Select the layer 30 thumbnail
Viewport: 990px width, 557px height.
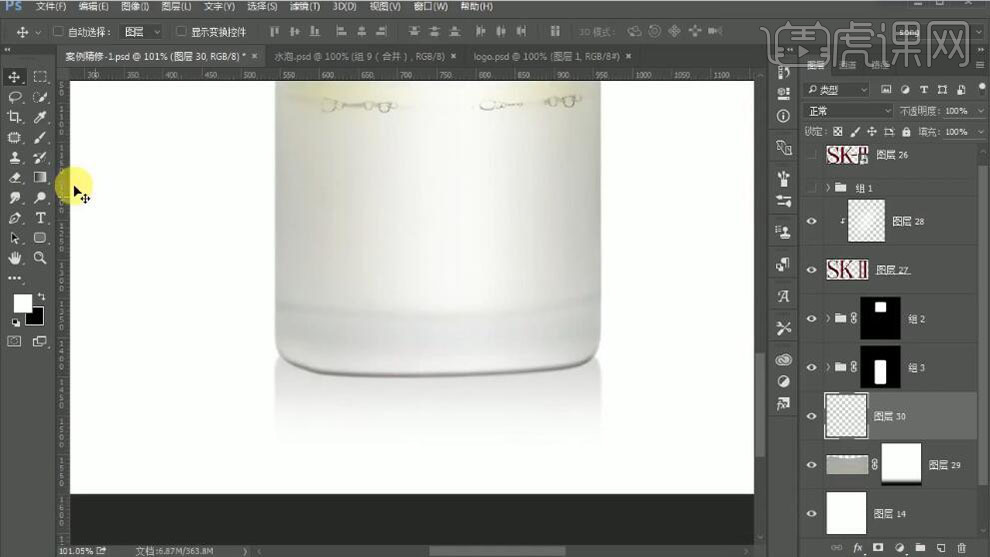pyautogui.click(x=846, y=416)
